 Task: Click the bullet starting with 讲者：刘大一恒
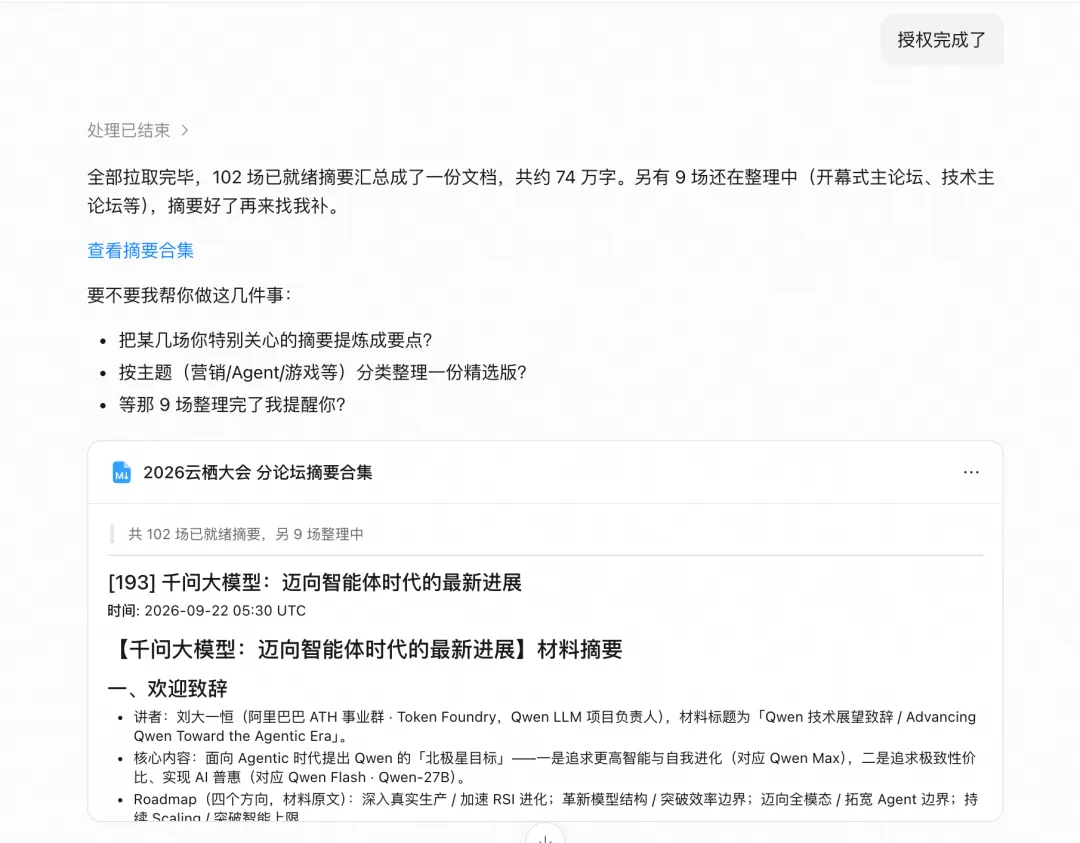tap(554, 727)
